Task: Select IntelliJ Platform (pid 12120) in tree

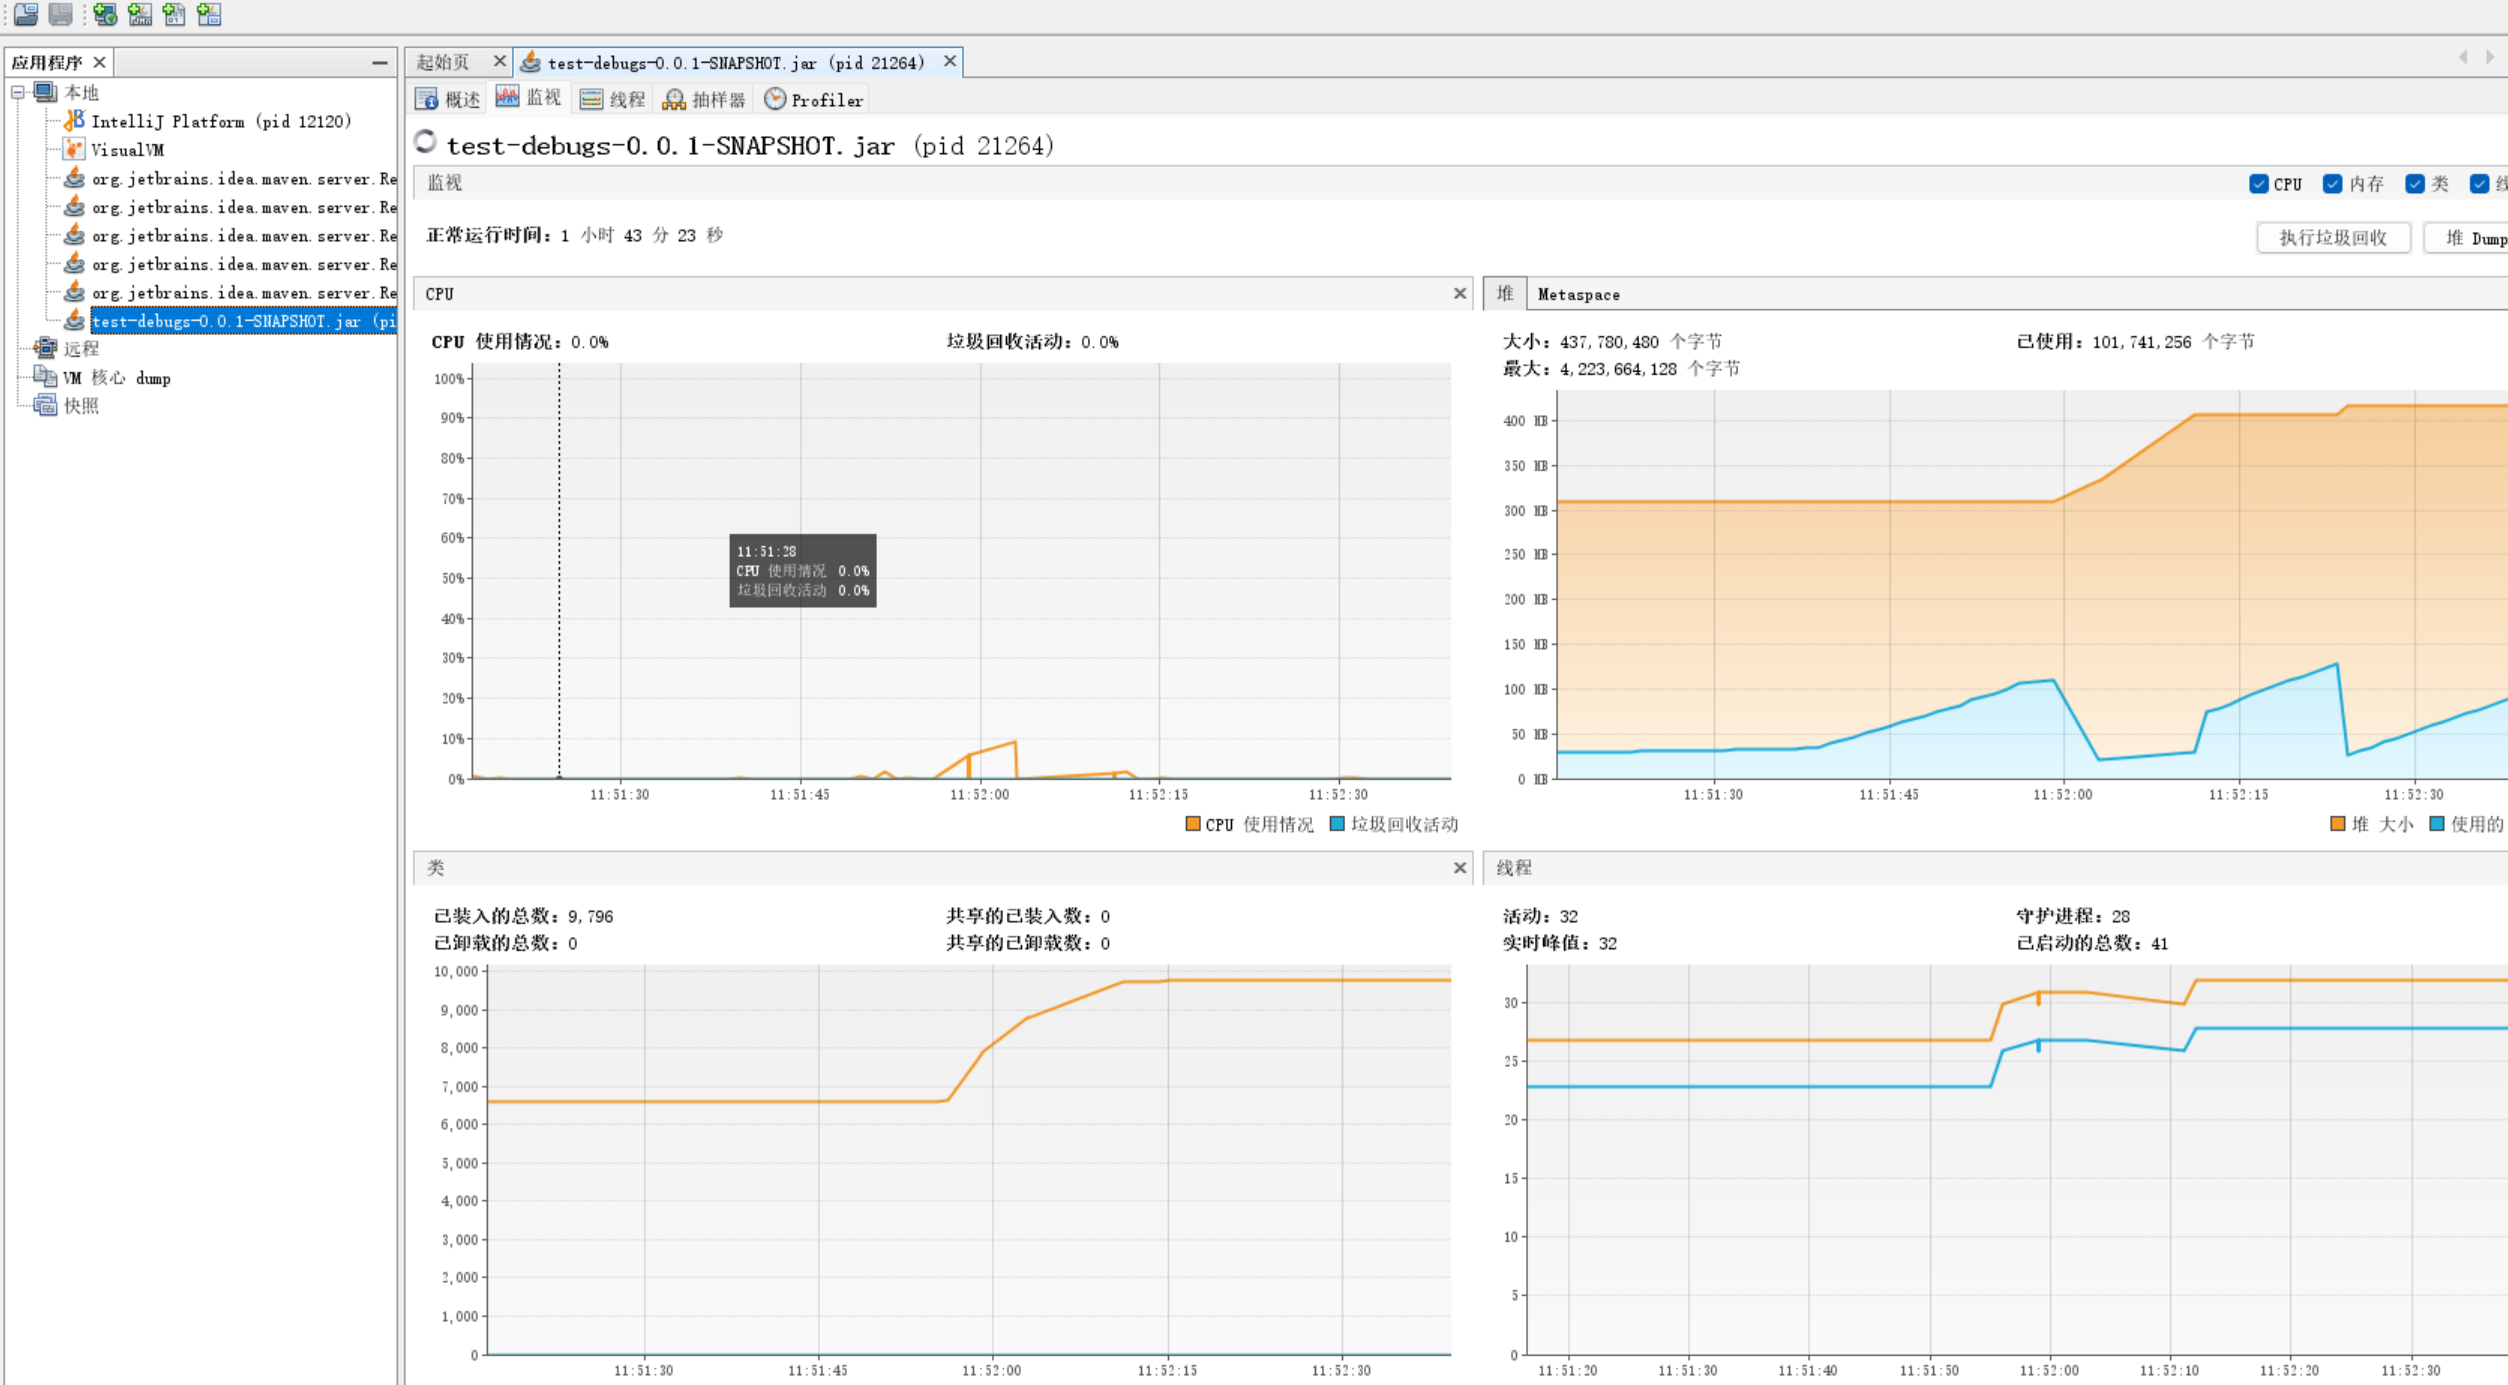Action: pos(221,121)
